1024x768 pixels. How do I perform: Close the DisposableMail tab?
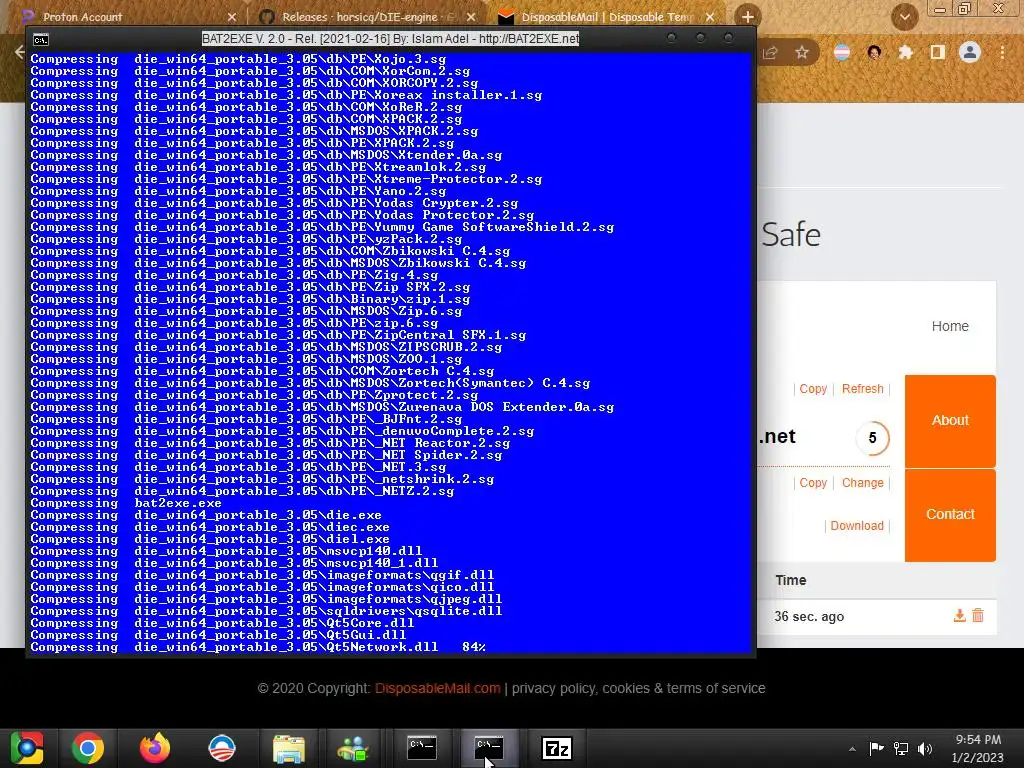pyautogui.click(x=710, y=17)
